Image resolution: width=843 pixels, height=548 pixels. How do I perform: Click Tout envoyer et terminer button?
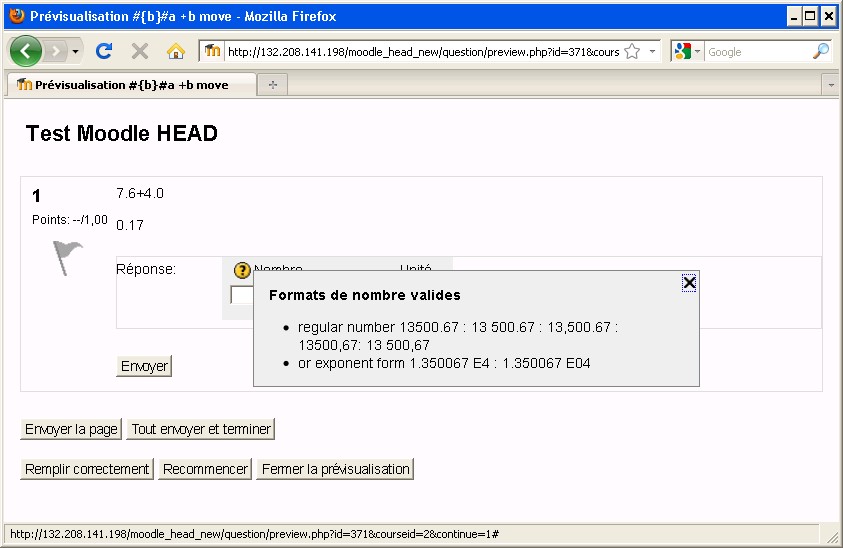[x=201, y=429]
